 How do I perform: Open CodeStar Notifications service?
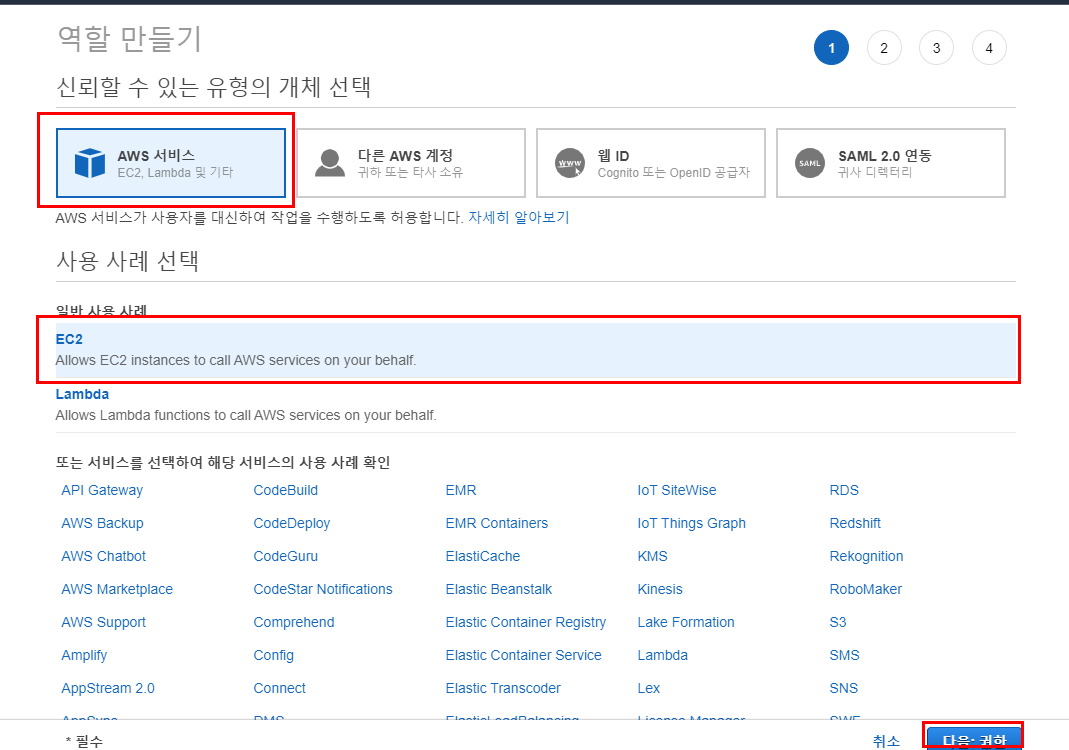point(323,589)
